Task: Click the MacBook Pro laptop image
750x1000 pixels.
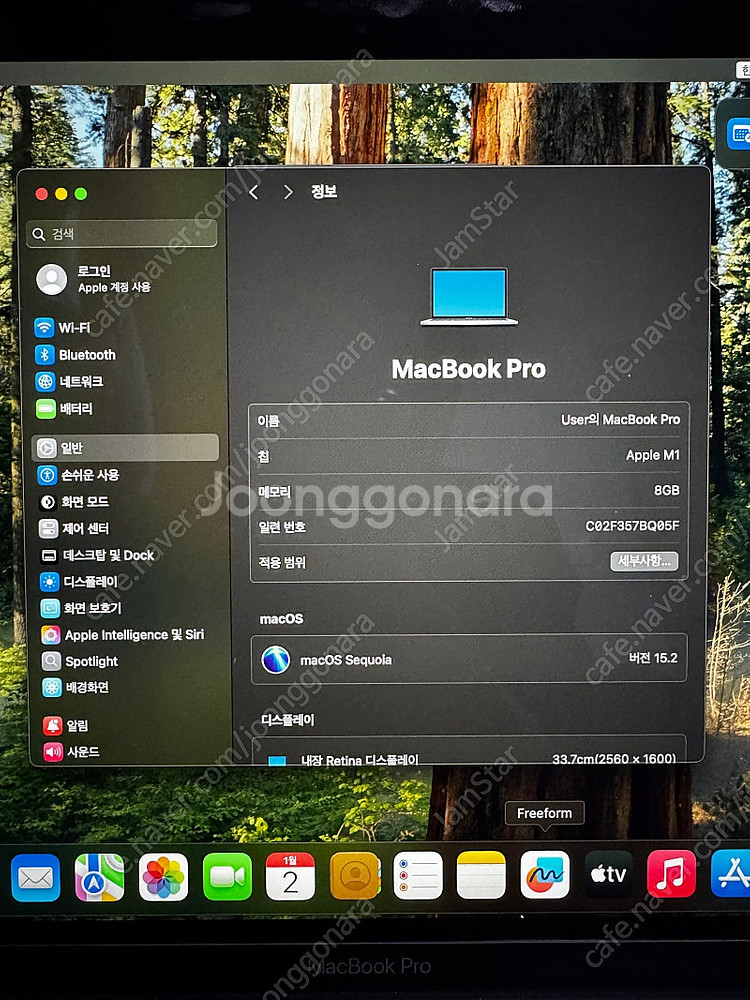Action: tap(469, 297)
